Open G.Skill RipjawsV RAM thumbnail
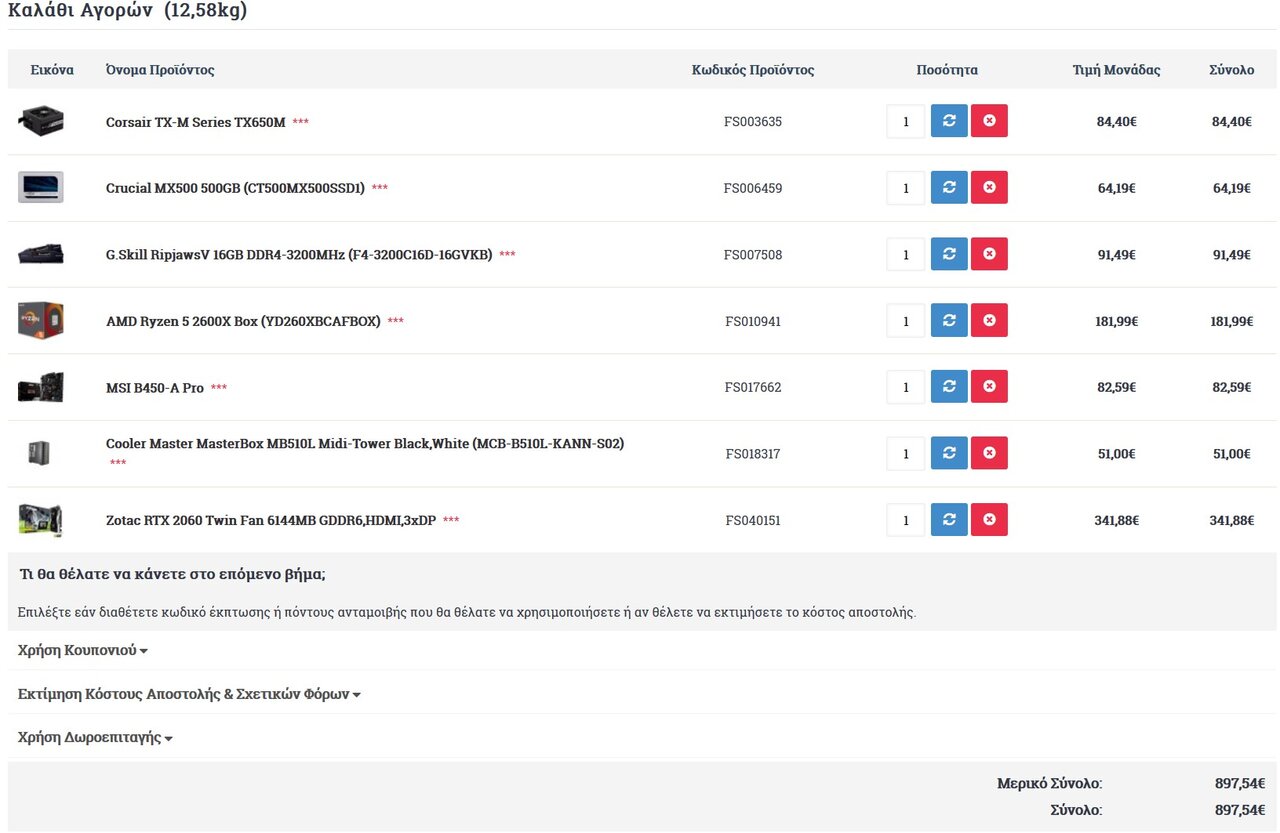Screen dimensions: 1280x833 [41, 254]
